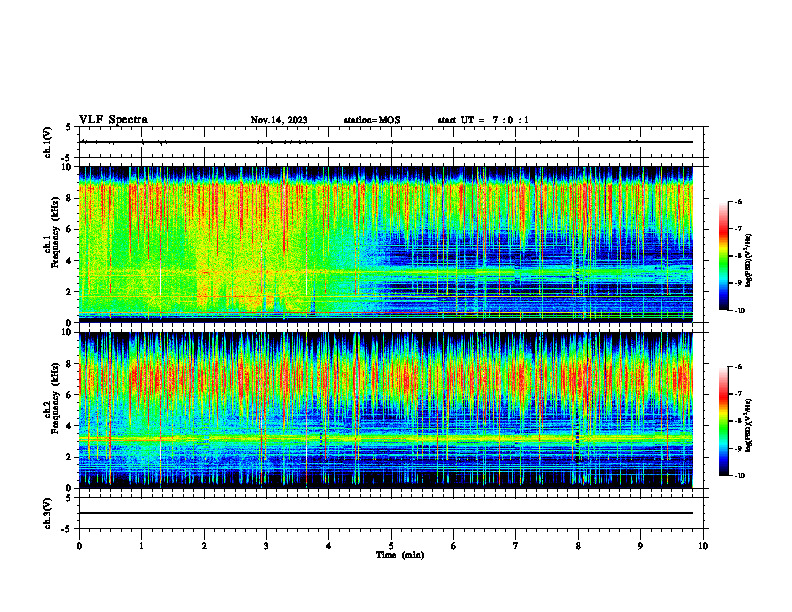Click the "5" tick on the ch.1 voltage axis
Image resolution: width=792 pixels, height=612 pixels.
(69, 127)
